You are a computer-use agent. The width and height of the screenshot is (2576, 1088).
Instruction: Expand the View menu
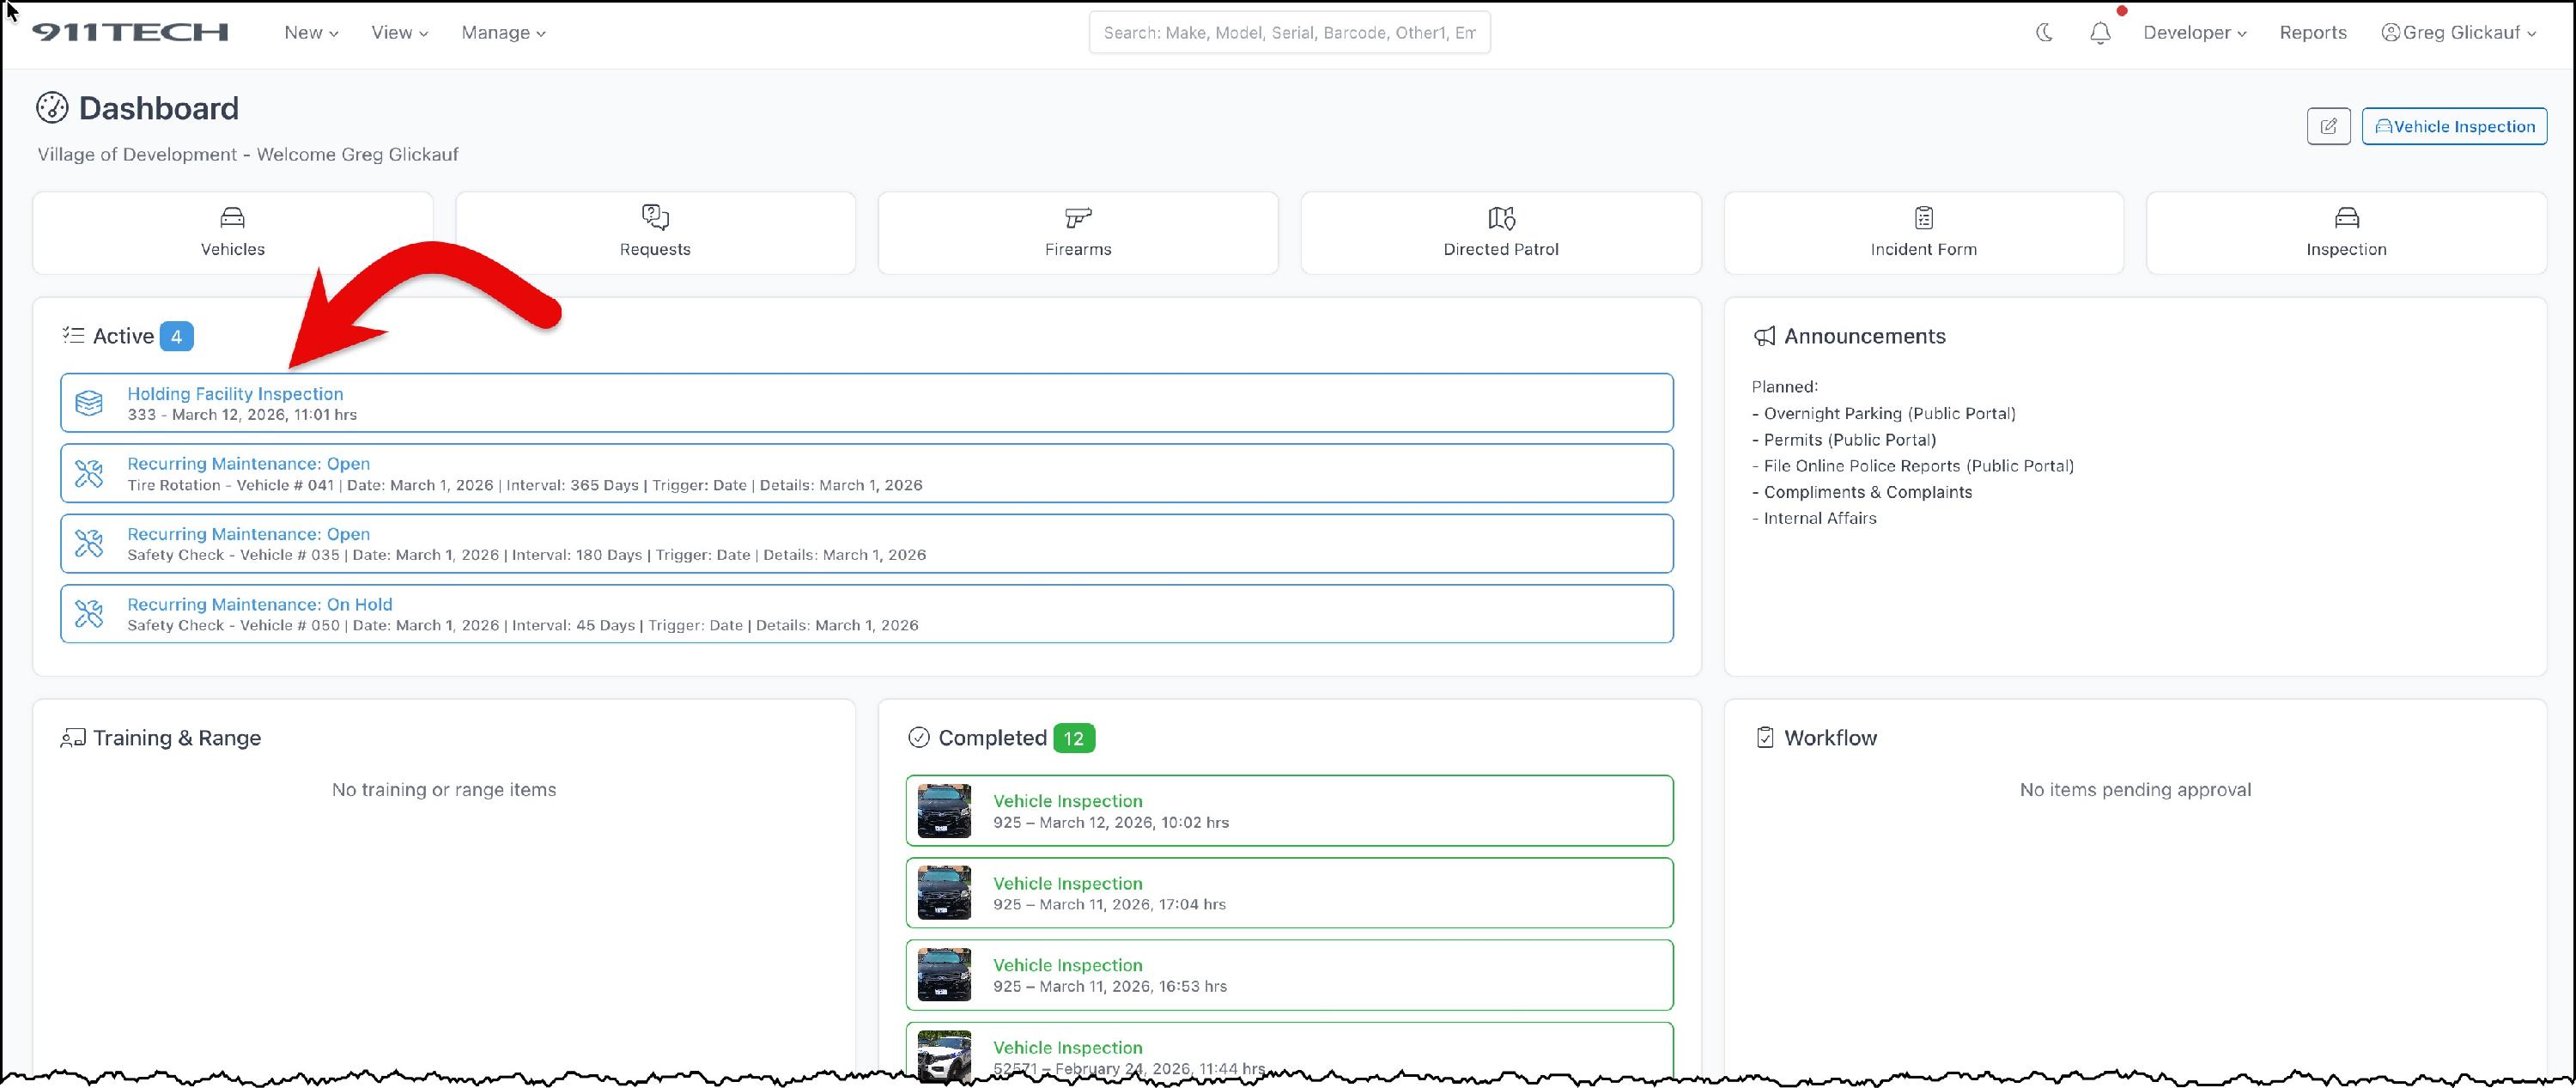point(399,33)
